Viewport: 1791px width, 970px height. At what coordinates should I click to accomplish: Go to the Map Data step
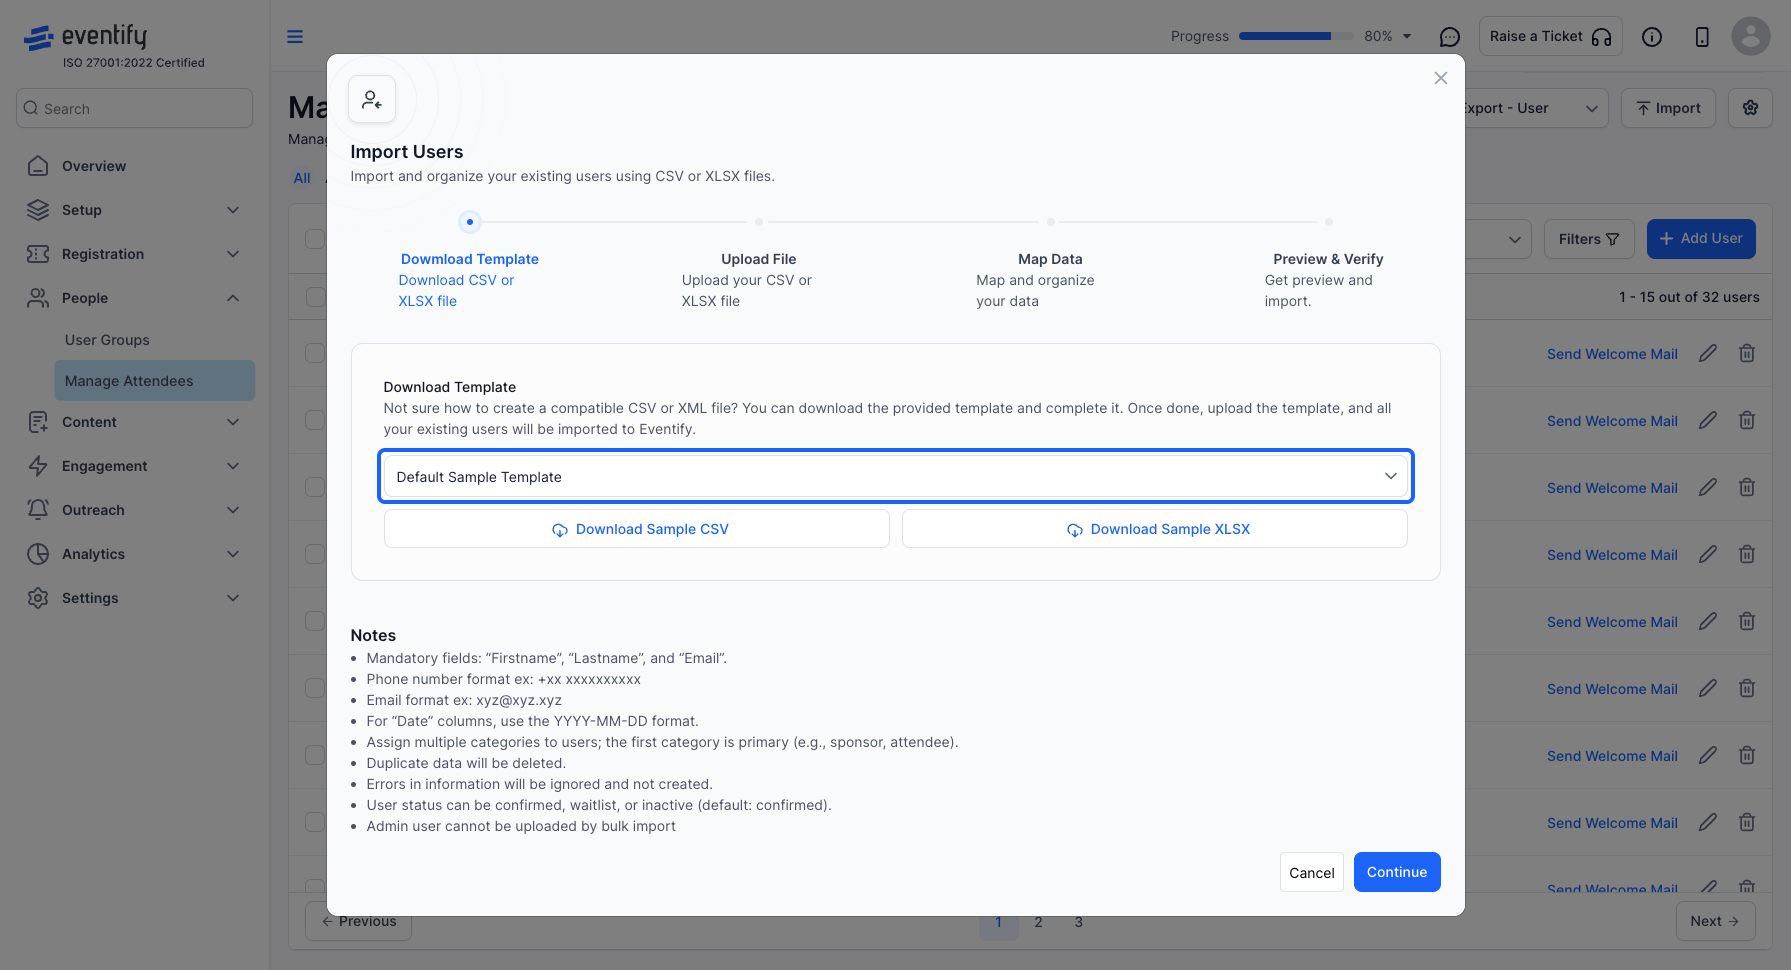[x=1050, y=259]
